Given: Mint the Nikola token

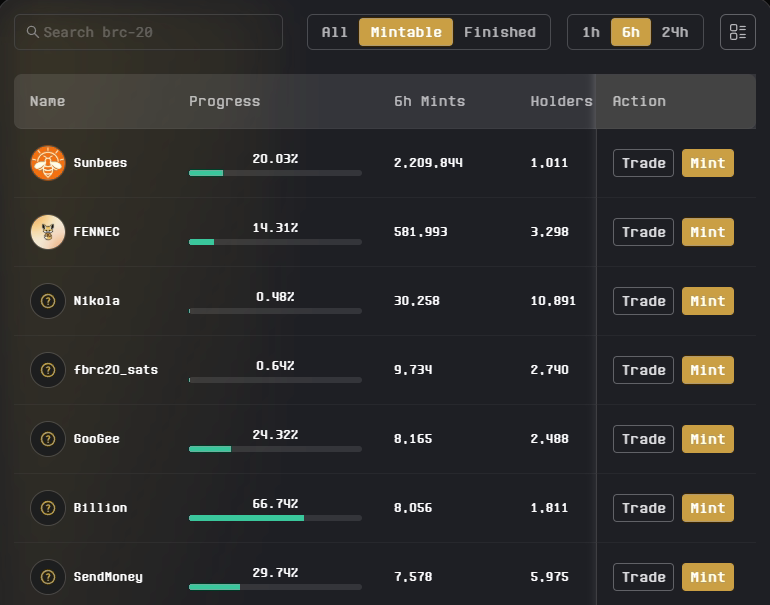Looking at the screenshot, I should coord(708,301).
